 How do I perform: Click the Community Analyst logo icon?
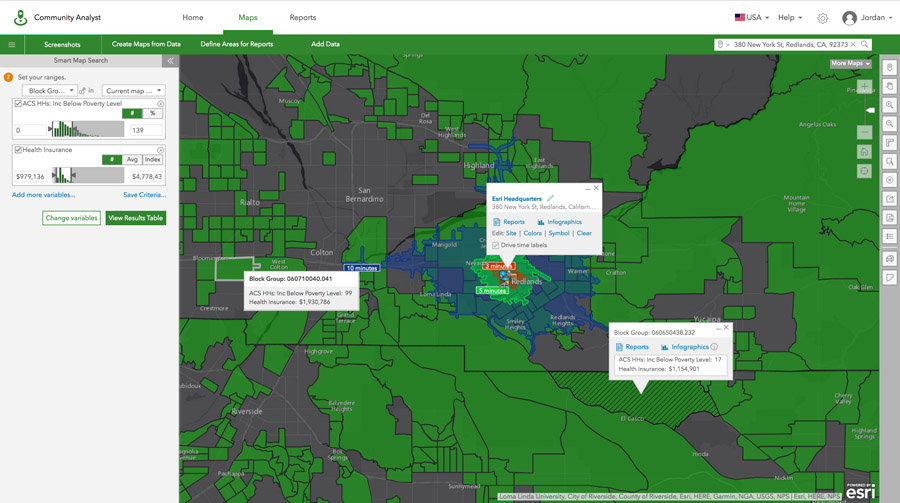20,18
